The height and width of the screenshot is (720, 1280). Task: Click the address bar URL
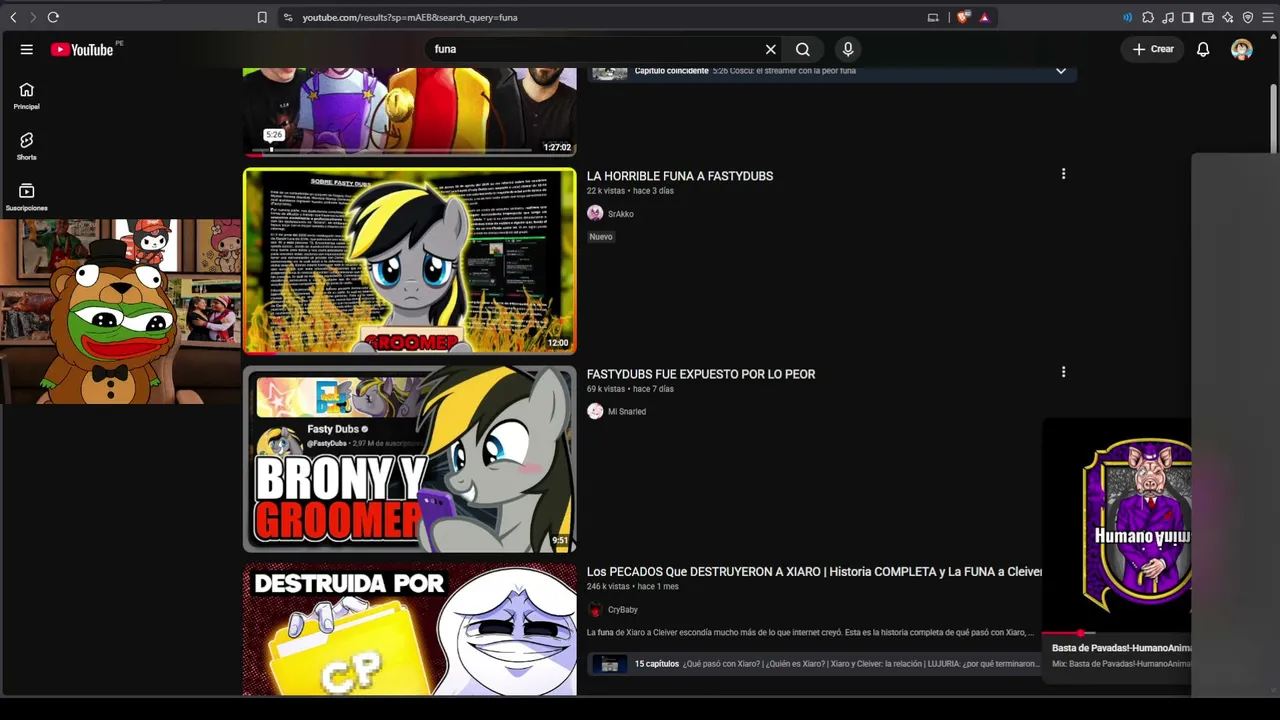[410, 17]
